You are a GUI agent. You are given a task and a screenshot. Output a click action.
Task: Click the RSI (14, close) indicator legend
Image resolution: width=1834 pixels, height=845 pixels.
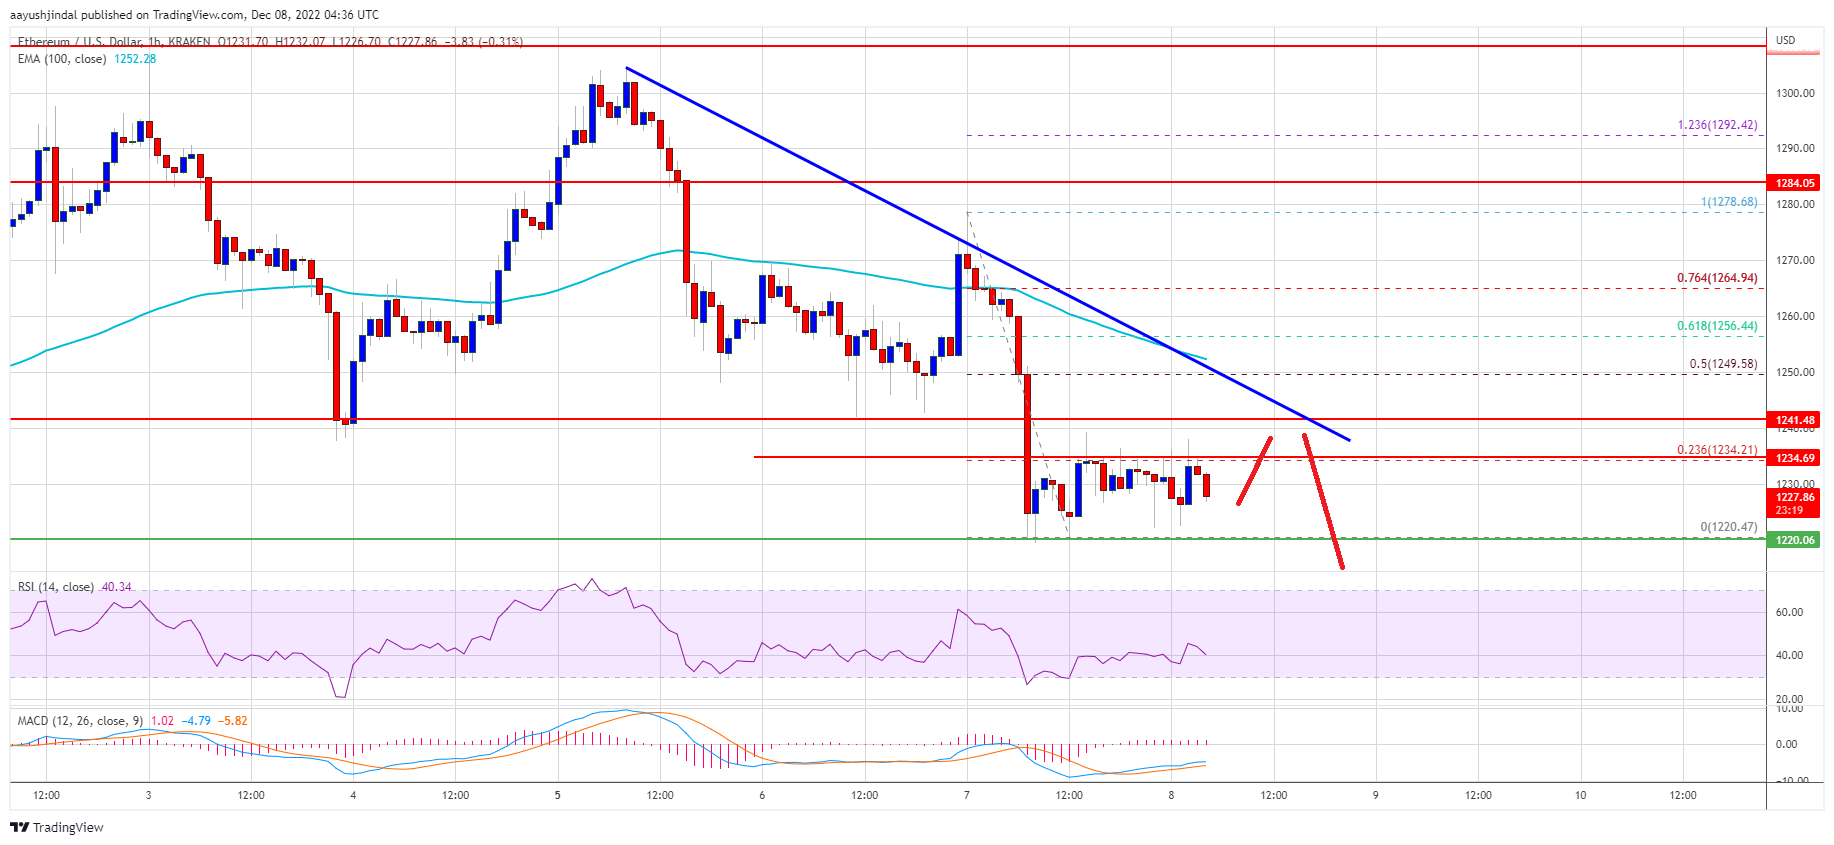click(x=56, y=587)
